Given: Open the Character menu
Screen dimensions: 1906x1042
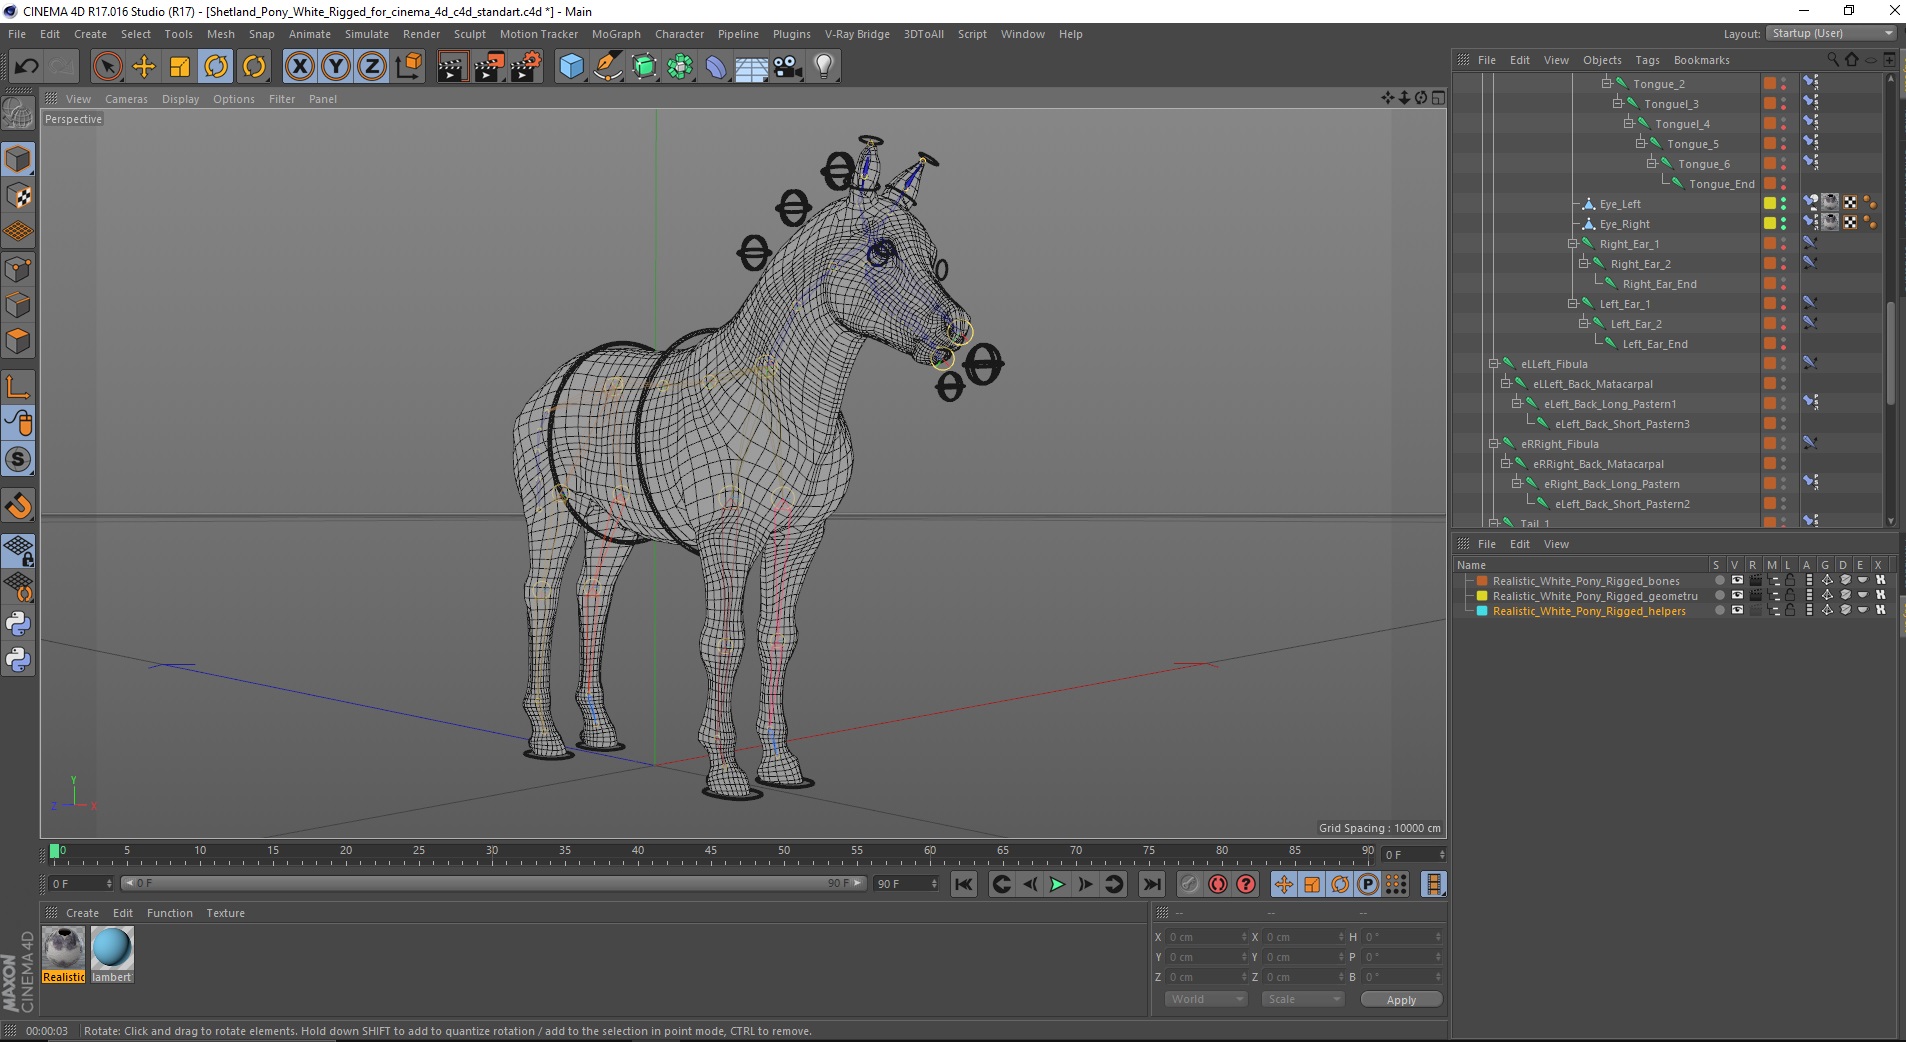Looking at the screenshot, I should click(x=679, y=34).
